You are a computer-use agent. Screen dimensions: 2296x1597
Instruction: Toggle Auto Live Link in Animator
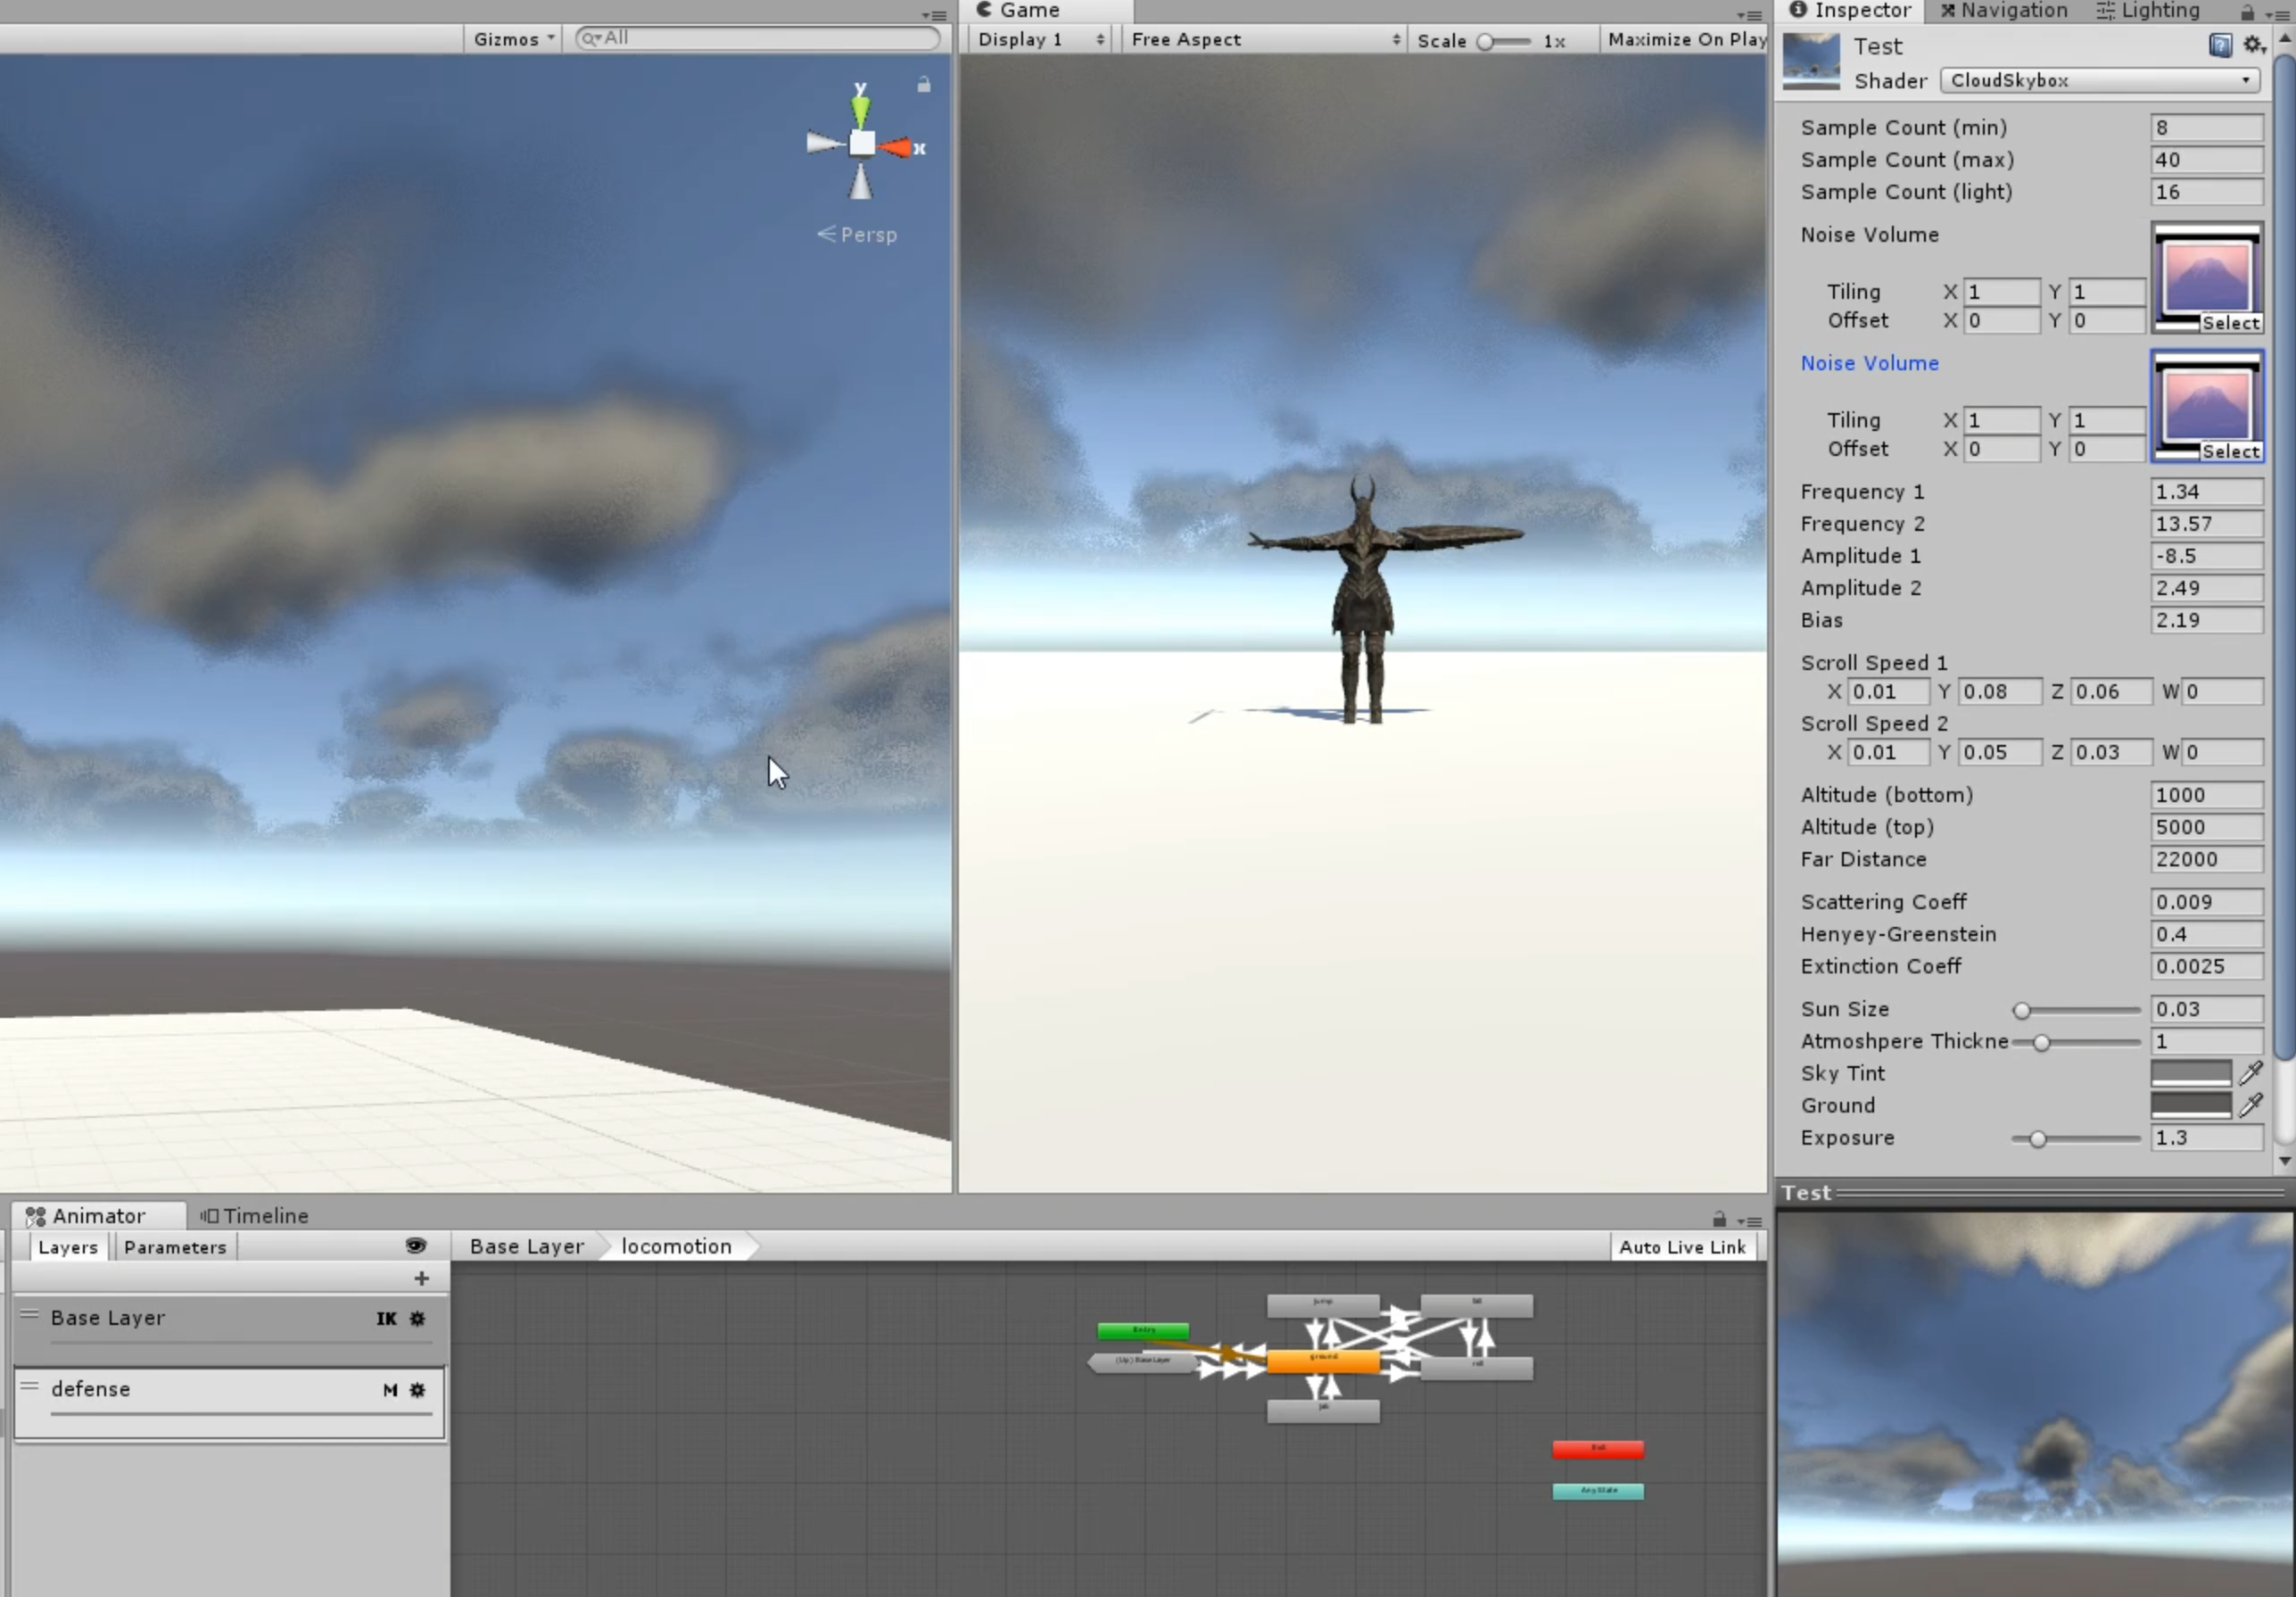[x=1682, y=1245]
